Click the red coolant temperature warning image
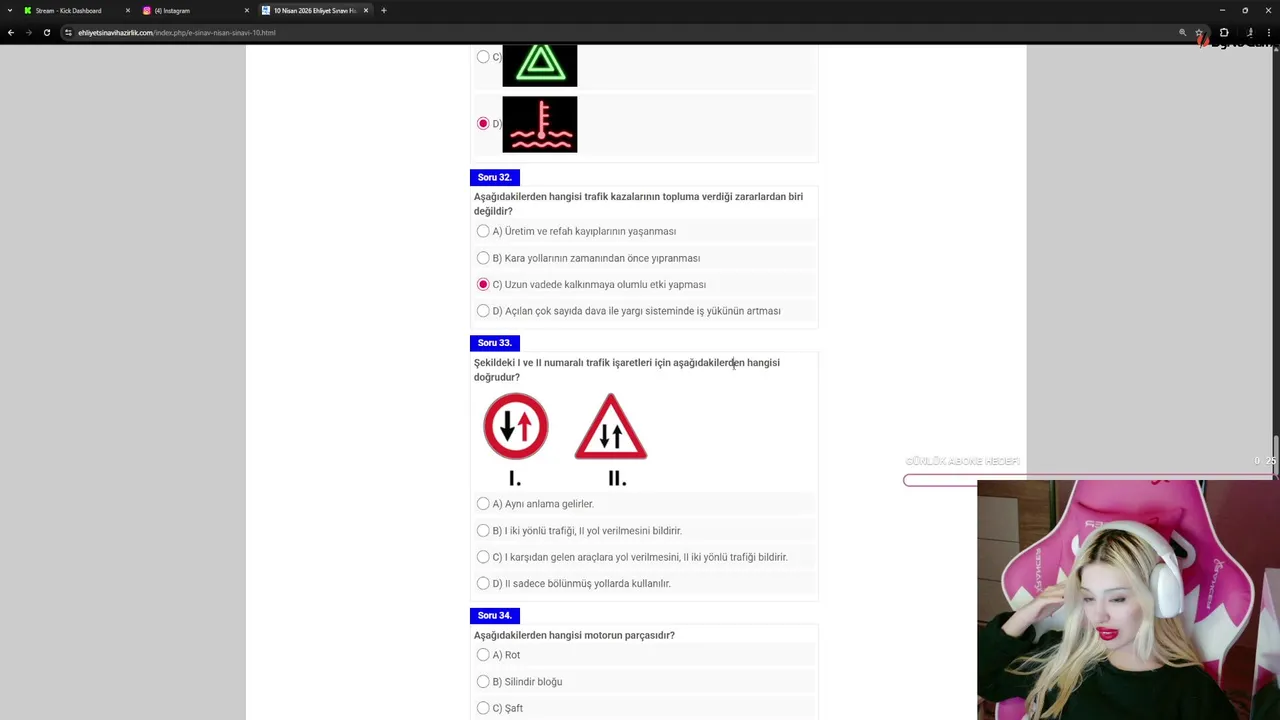Image resolution: width=1280 pixels, height=720 pixels. pos(540,124)
